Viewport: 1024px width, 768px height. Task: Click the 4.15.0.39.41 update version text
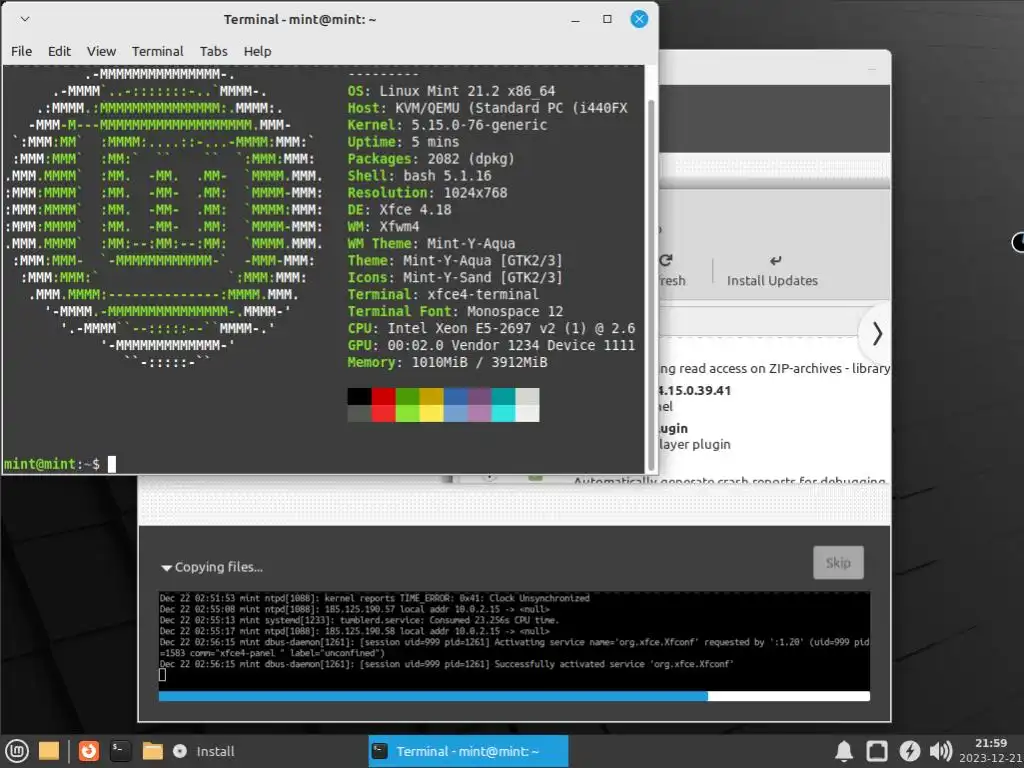[x=695, y=391]
